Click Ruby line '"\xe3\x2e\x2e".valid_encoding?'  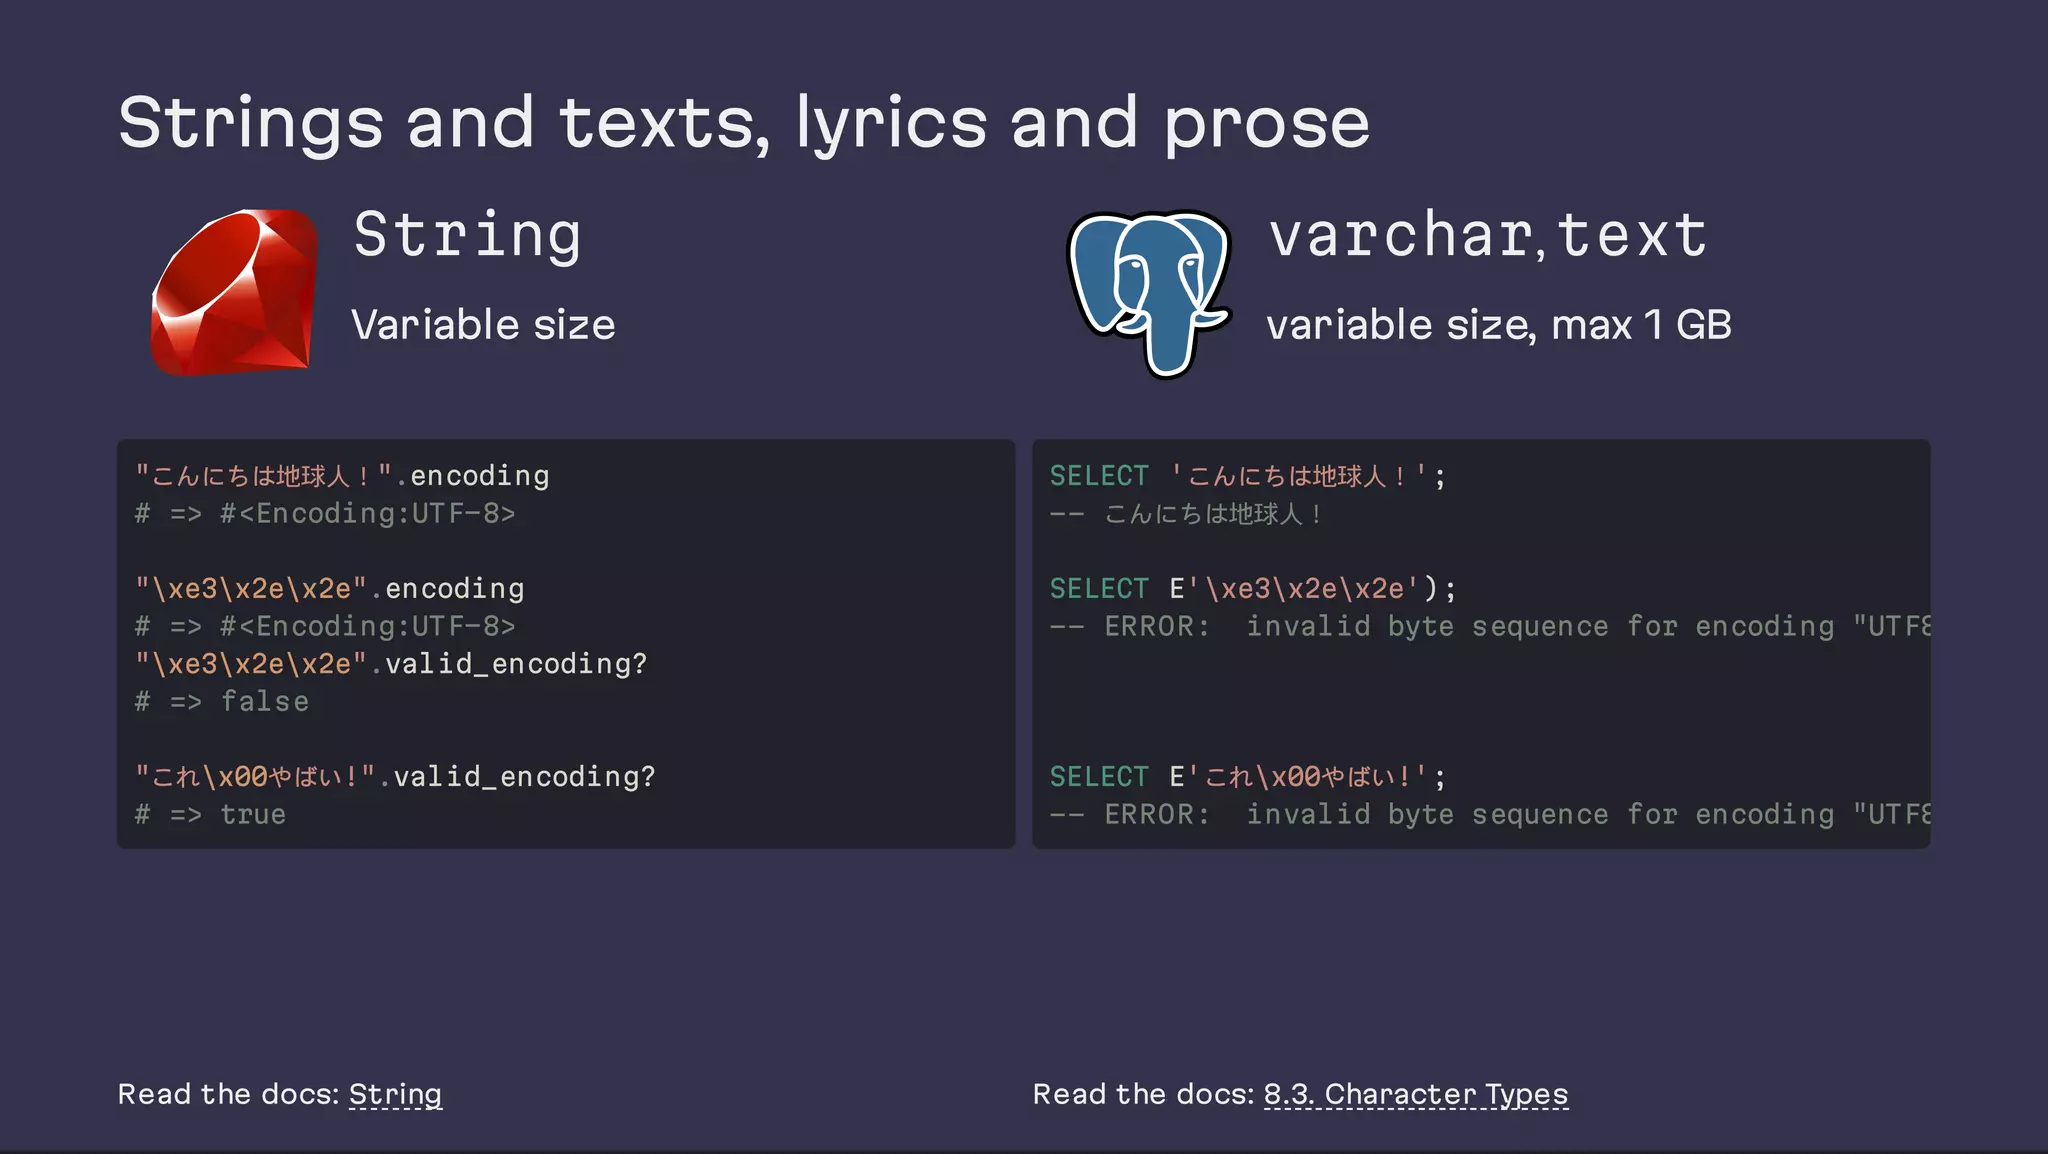[x=391, y=664]
